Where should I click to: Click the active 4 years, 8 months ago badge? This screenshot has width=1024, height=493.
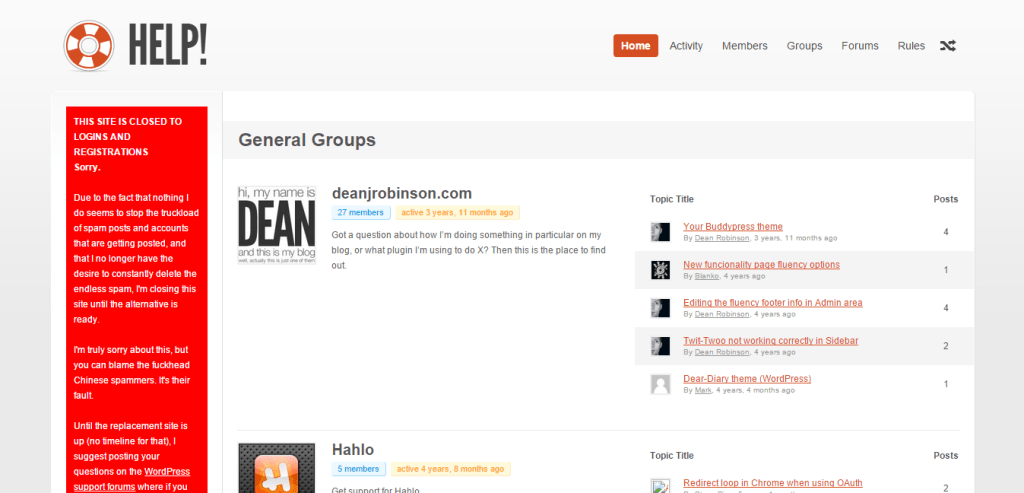pyautogui.click(x=451, y=469)
